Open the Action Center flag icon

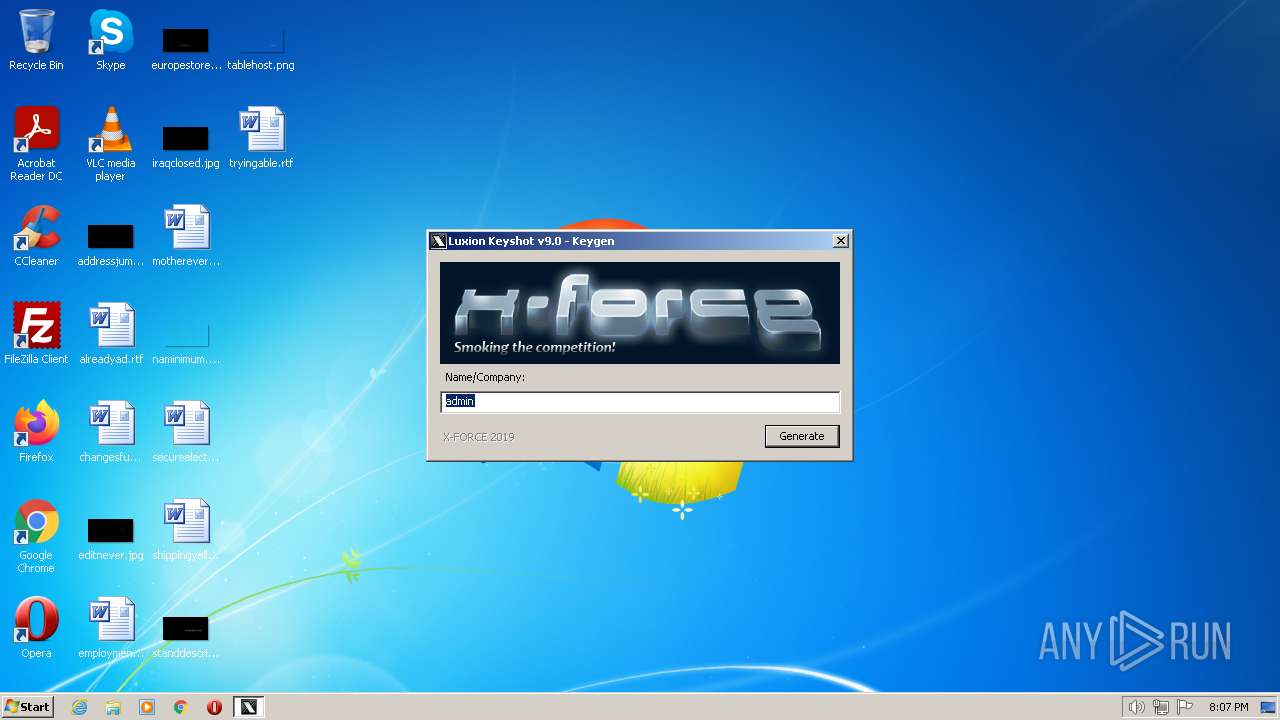(x=1185, y=707)
